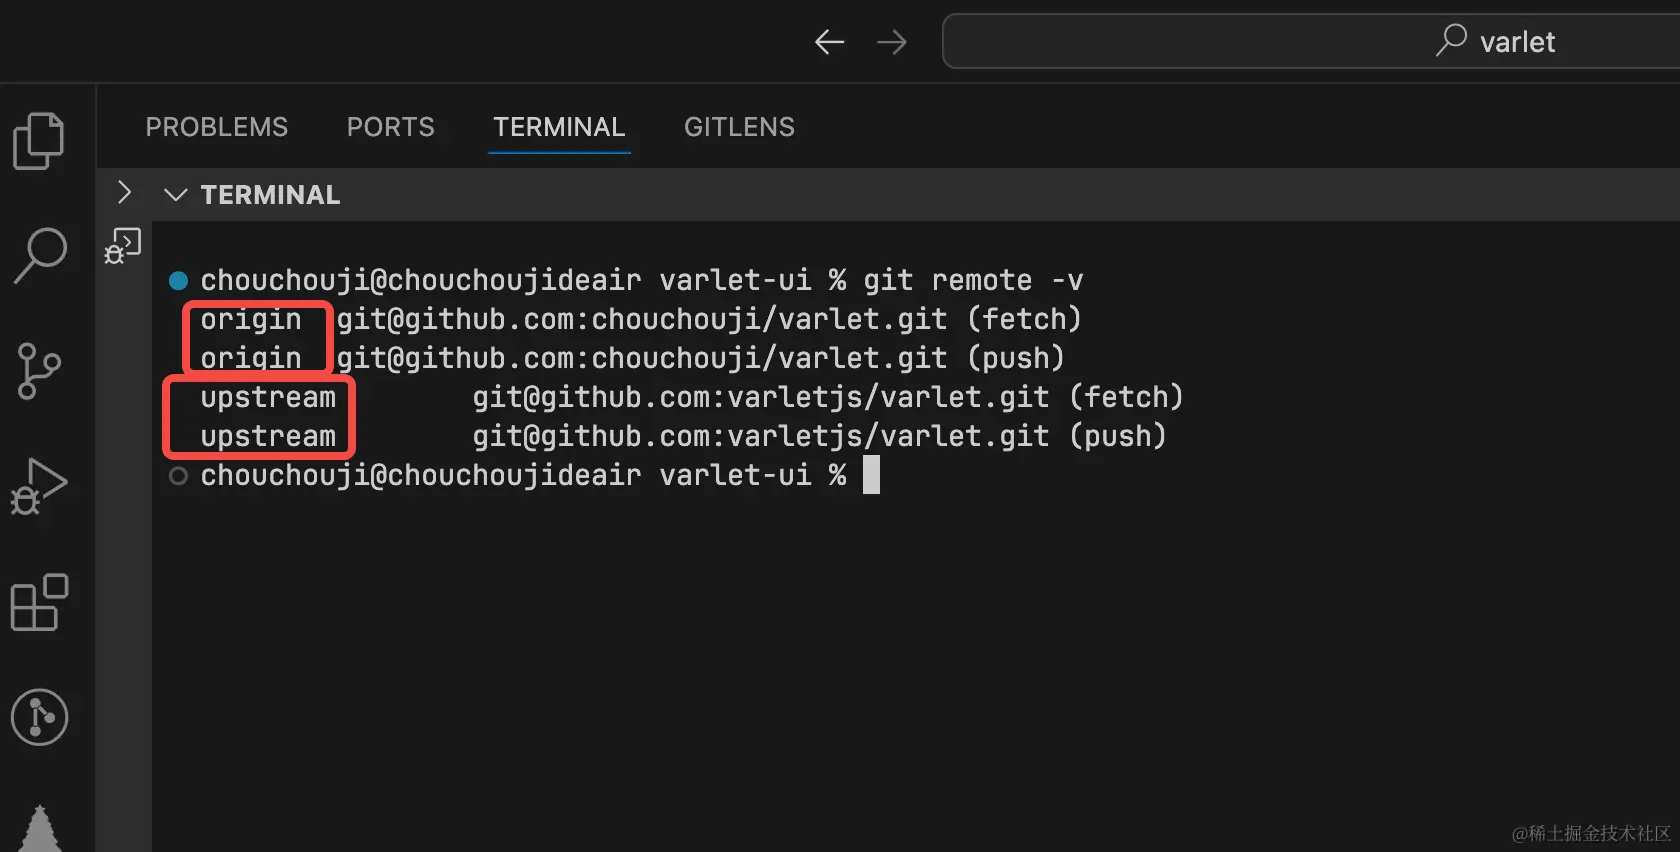Switch to the PROBLEMS tab
The height and width of the screenshot is (852, 1680).
pos(216,127)
